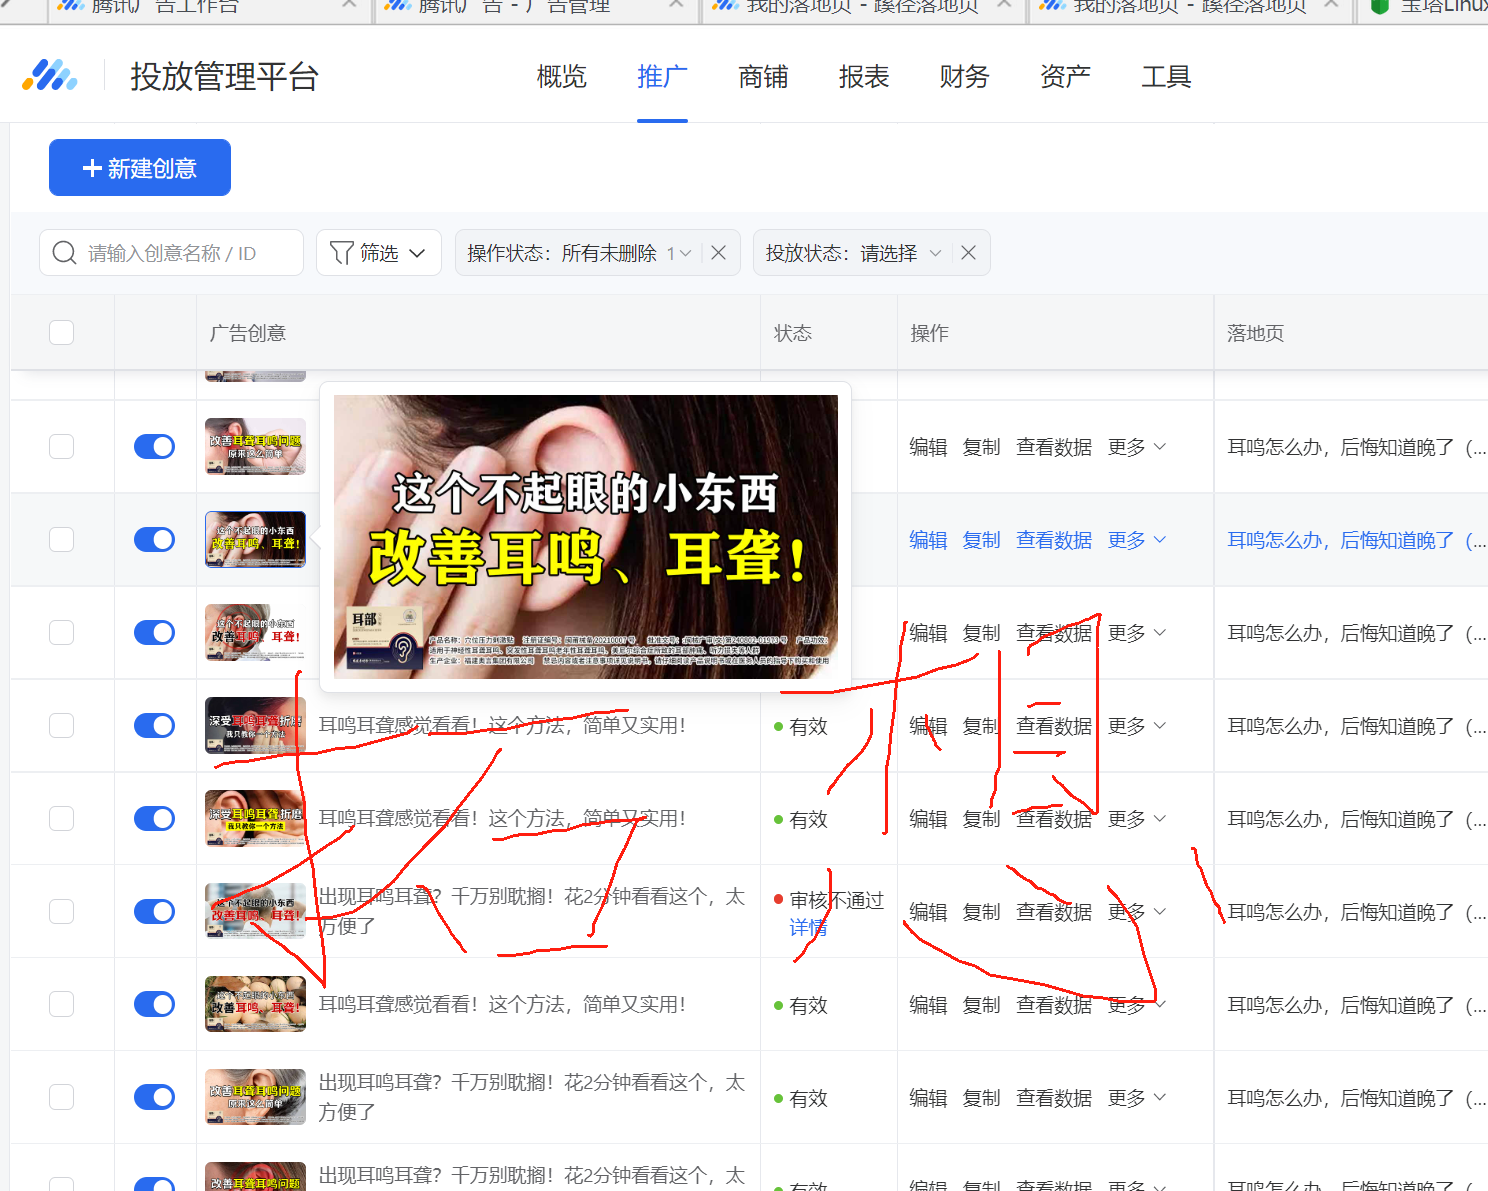Image resolution: width=1488 pixels, height=1191 pixels.
Task: Click the 广告创意 column header
Action: point(248,333)
